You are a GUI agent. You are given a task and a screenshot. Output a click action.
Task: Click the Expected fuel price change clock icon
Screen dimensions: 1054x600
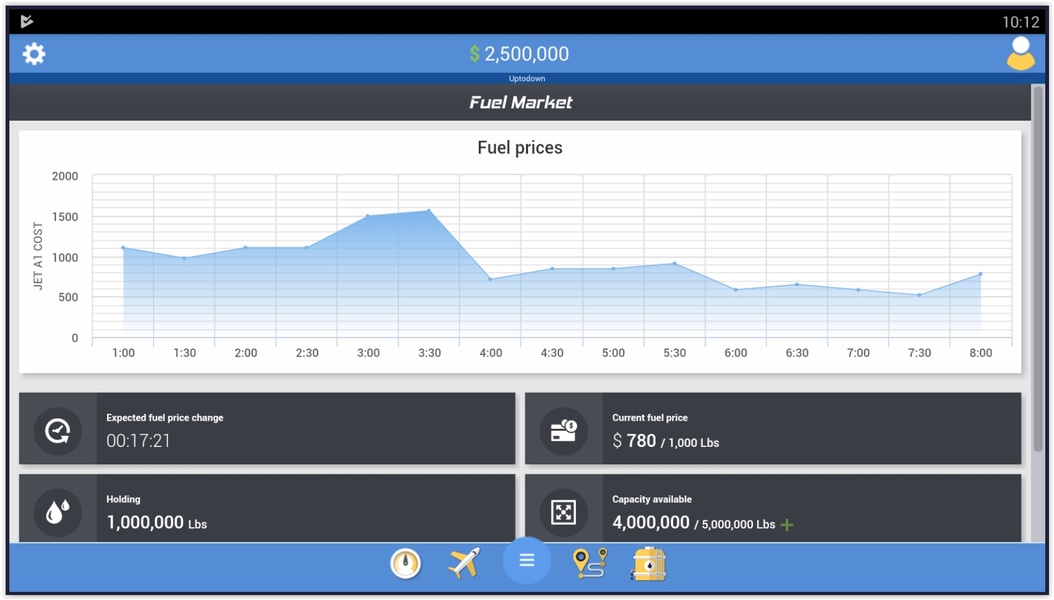[58, 431]
